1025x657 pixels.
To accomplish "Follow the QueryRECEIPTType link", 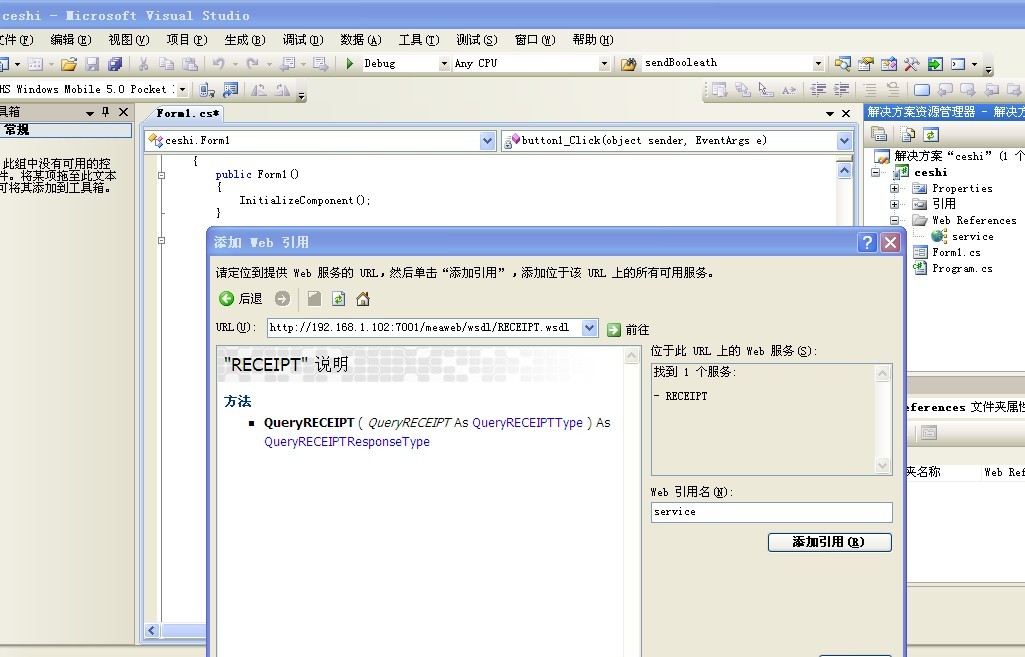I will [528, 423].
